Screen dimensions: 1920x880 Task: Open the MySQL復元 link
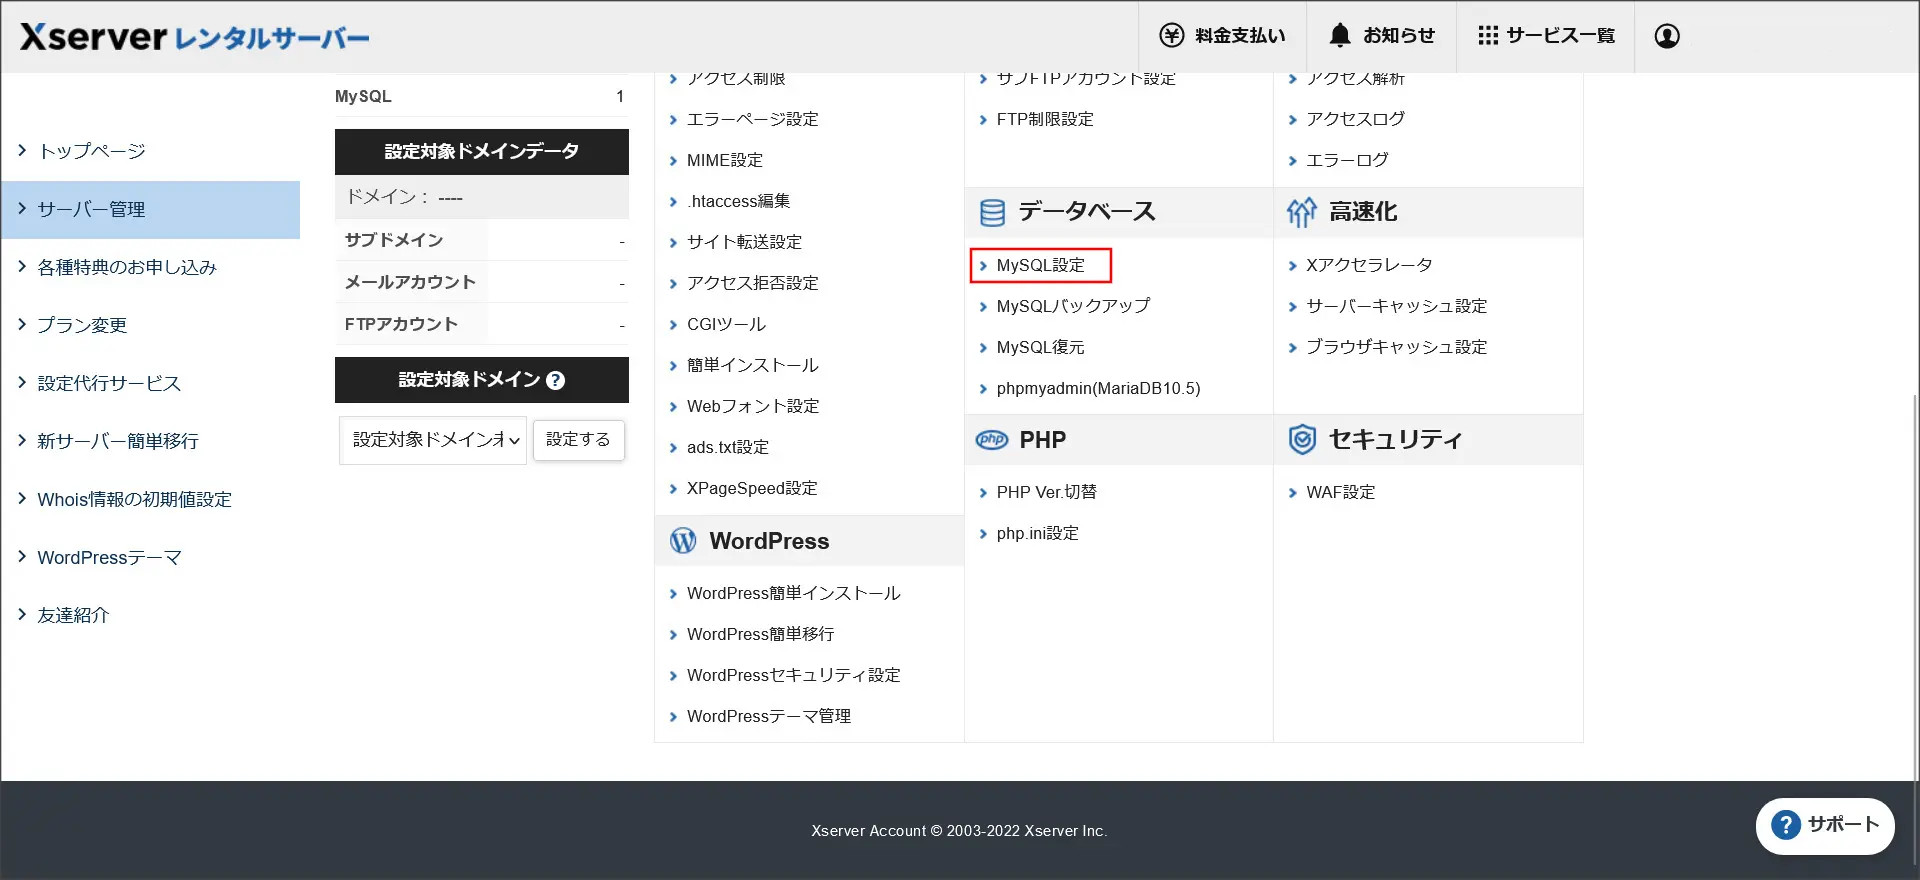coord(1040,347)
